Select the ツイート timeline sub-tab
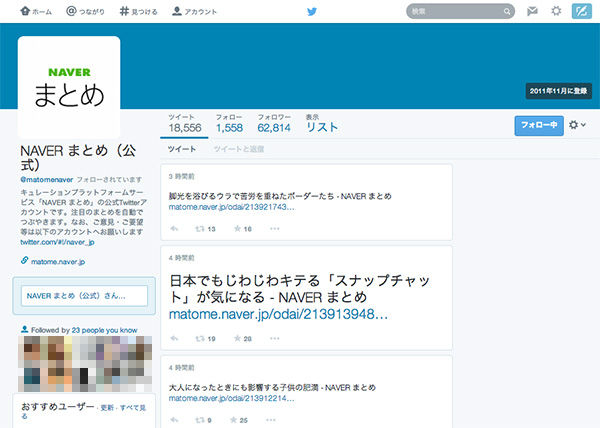This screenshot has width=600, height=428. 182,149
